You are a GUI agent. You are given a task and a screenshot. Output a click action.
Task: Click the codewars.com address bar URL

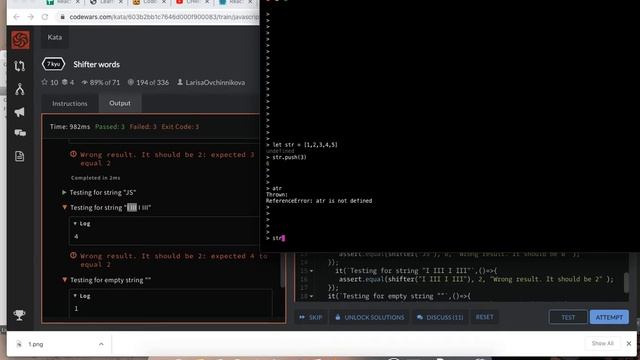(x=163, y=17)
